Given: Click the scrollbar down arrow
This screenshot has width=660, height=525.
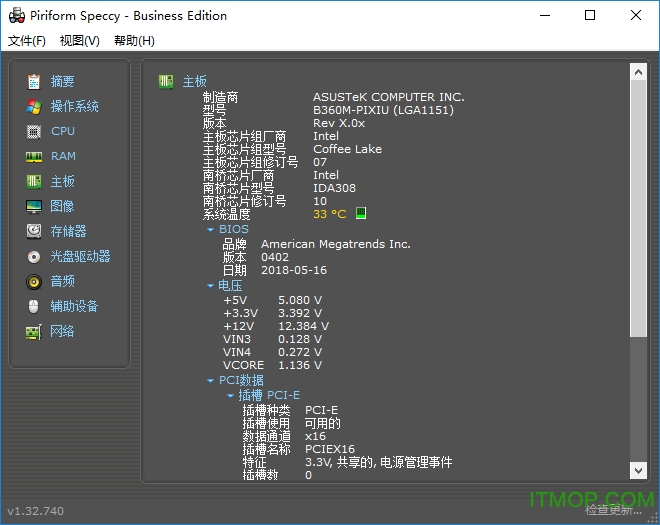Looking at the screenshot, I should 638,470.
